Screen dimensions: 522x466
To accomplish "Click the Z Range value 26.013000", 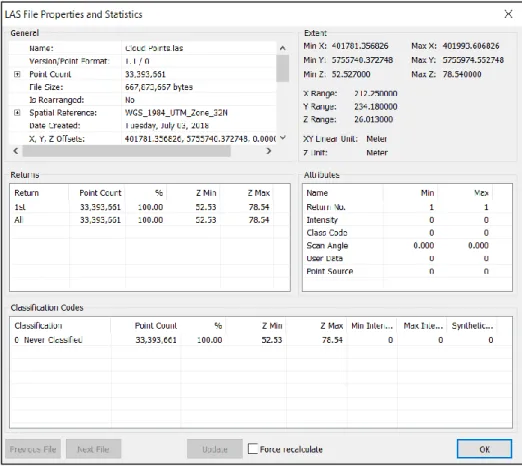I will coord(373,119).
